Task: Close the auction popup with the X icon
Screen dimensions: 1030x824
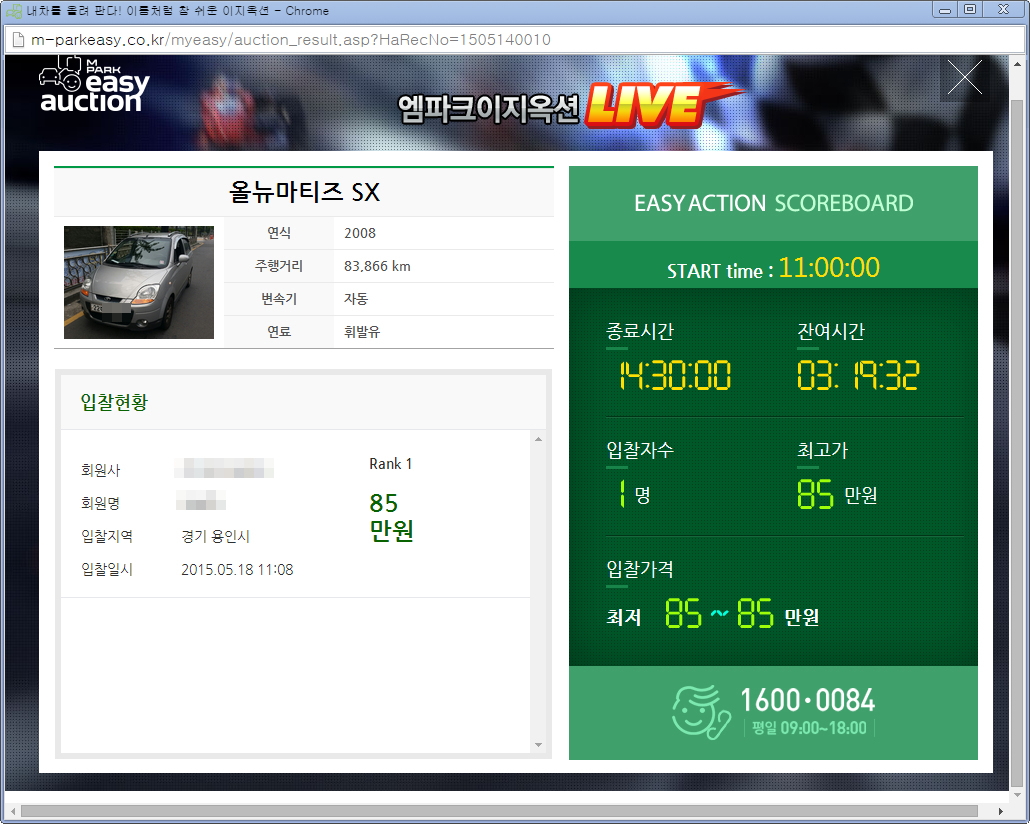Action: click(x=964, y=77)
